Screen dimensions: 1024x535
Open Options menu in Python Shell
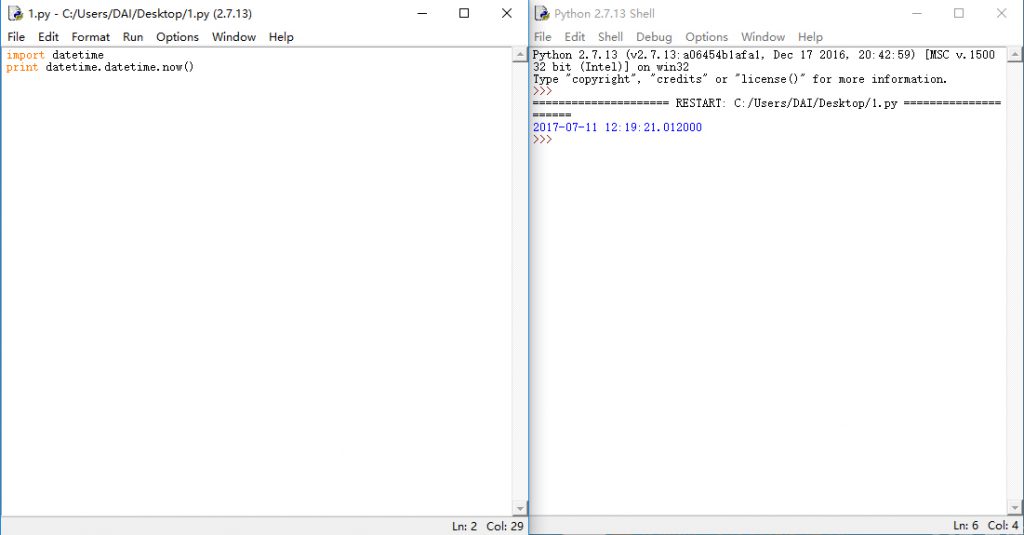pyautogui.click(x=707, y=37)
